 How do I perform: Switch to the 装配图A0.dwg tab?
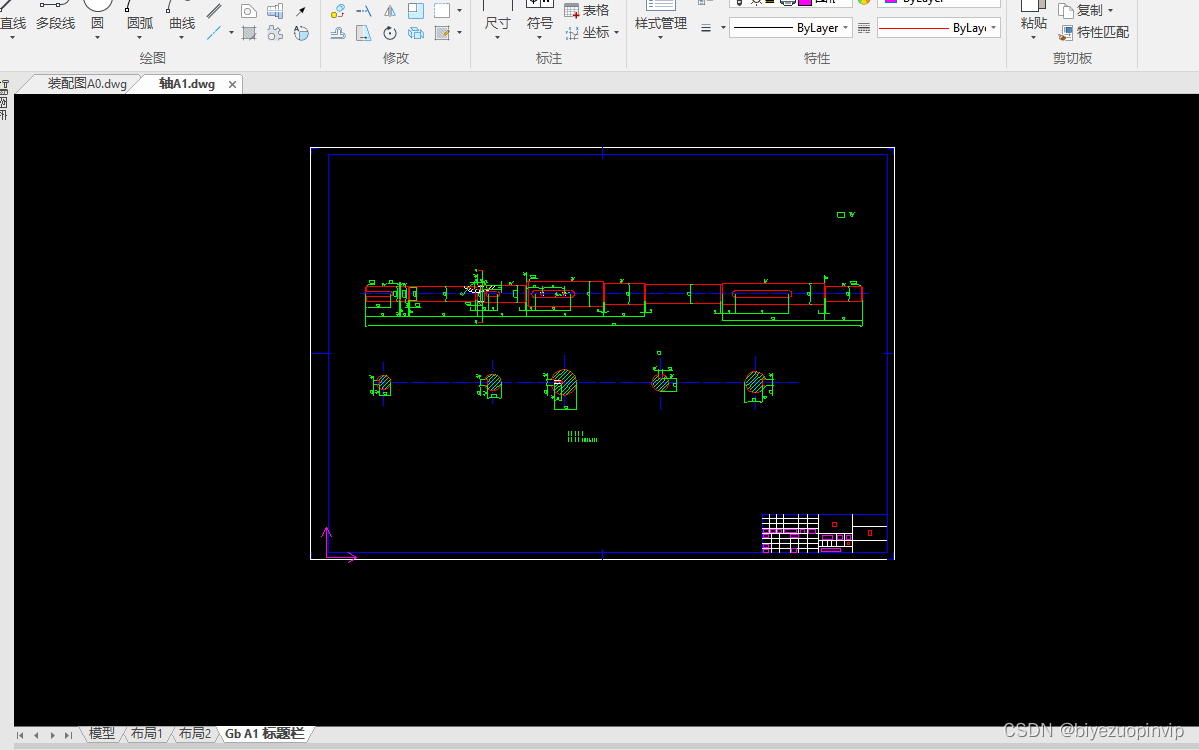tap(87, 84)
